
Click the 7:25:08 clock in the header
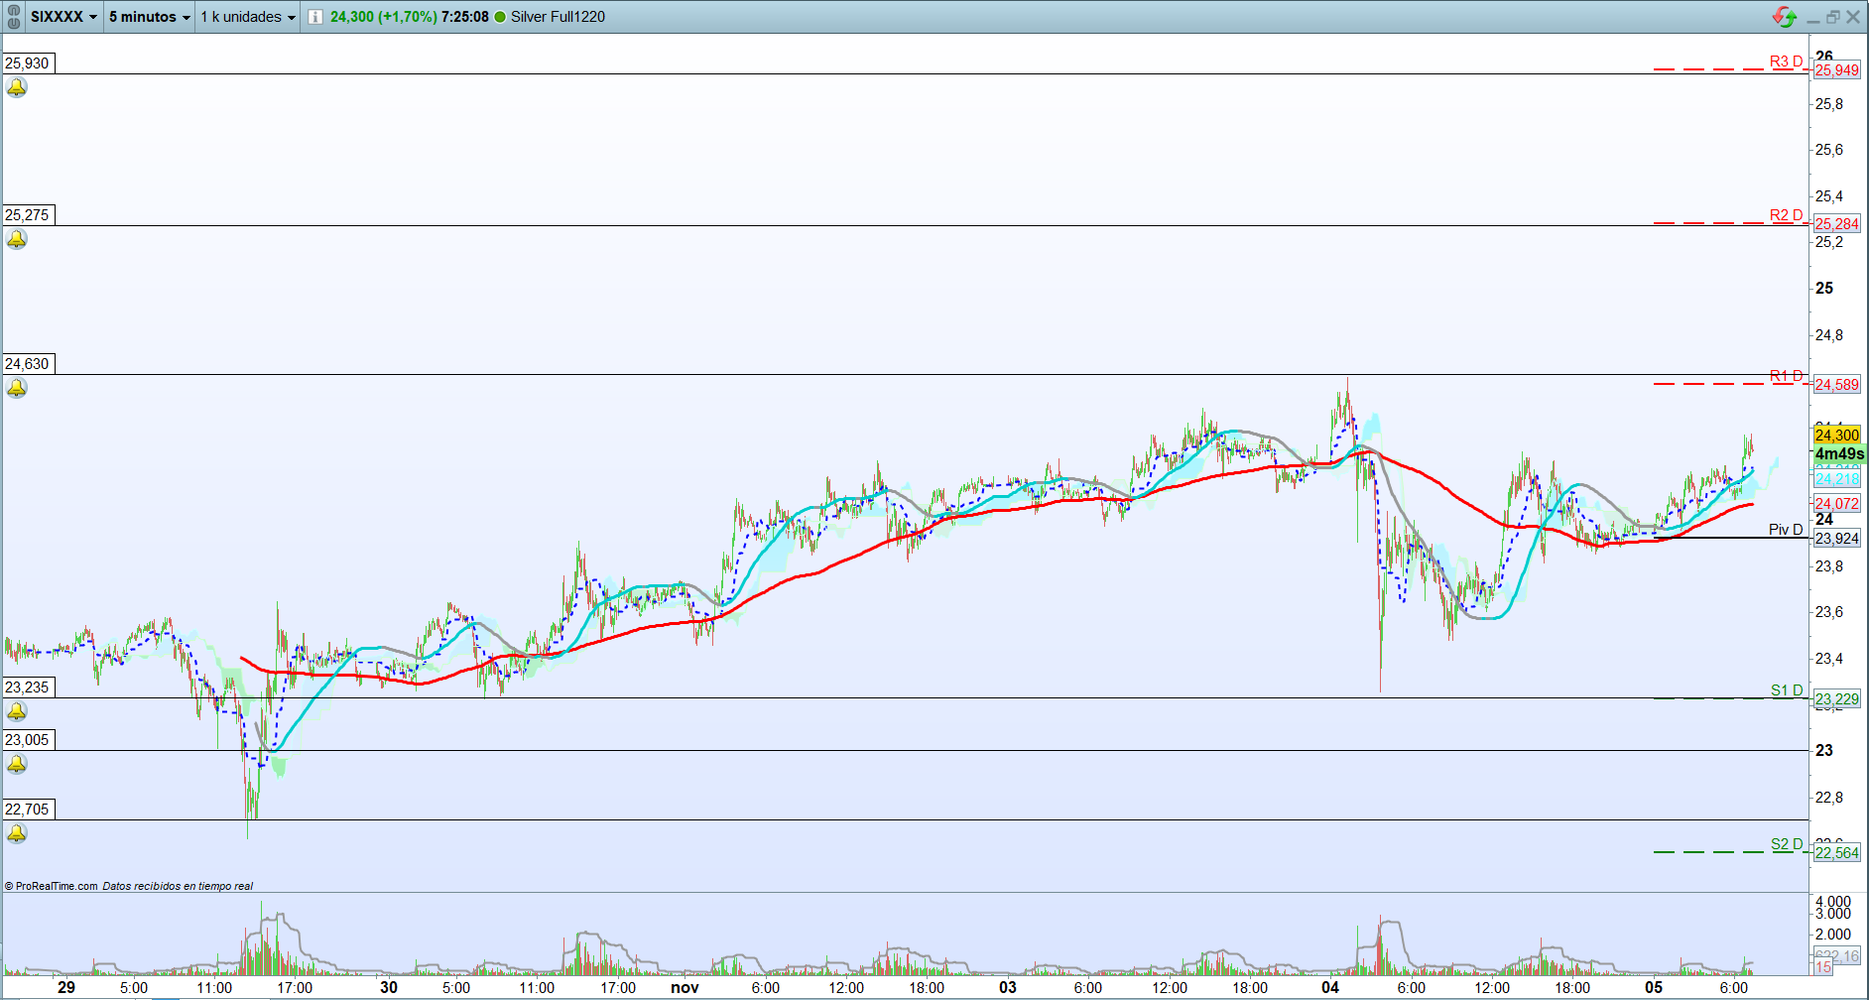pyautogui.click(x=465, y=17)
